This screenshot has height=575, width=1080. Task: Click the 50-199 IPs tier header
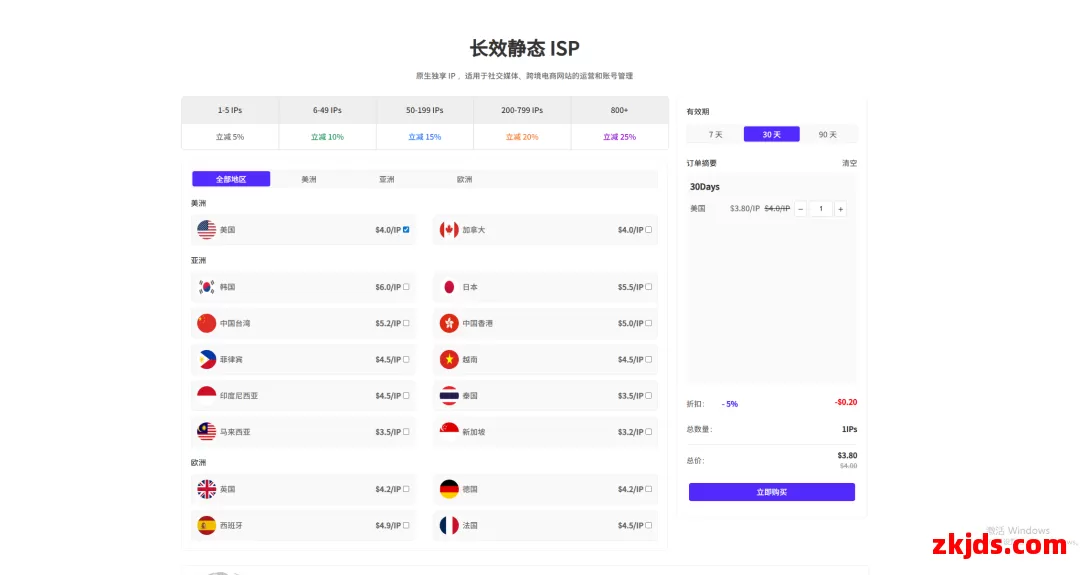click(x=424, y=110)
